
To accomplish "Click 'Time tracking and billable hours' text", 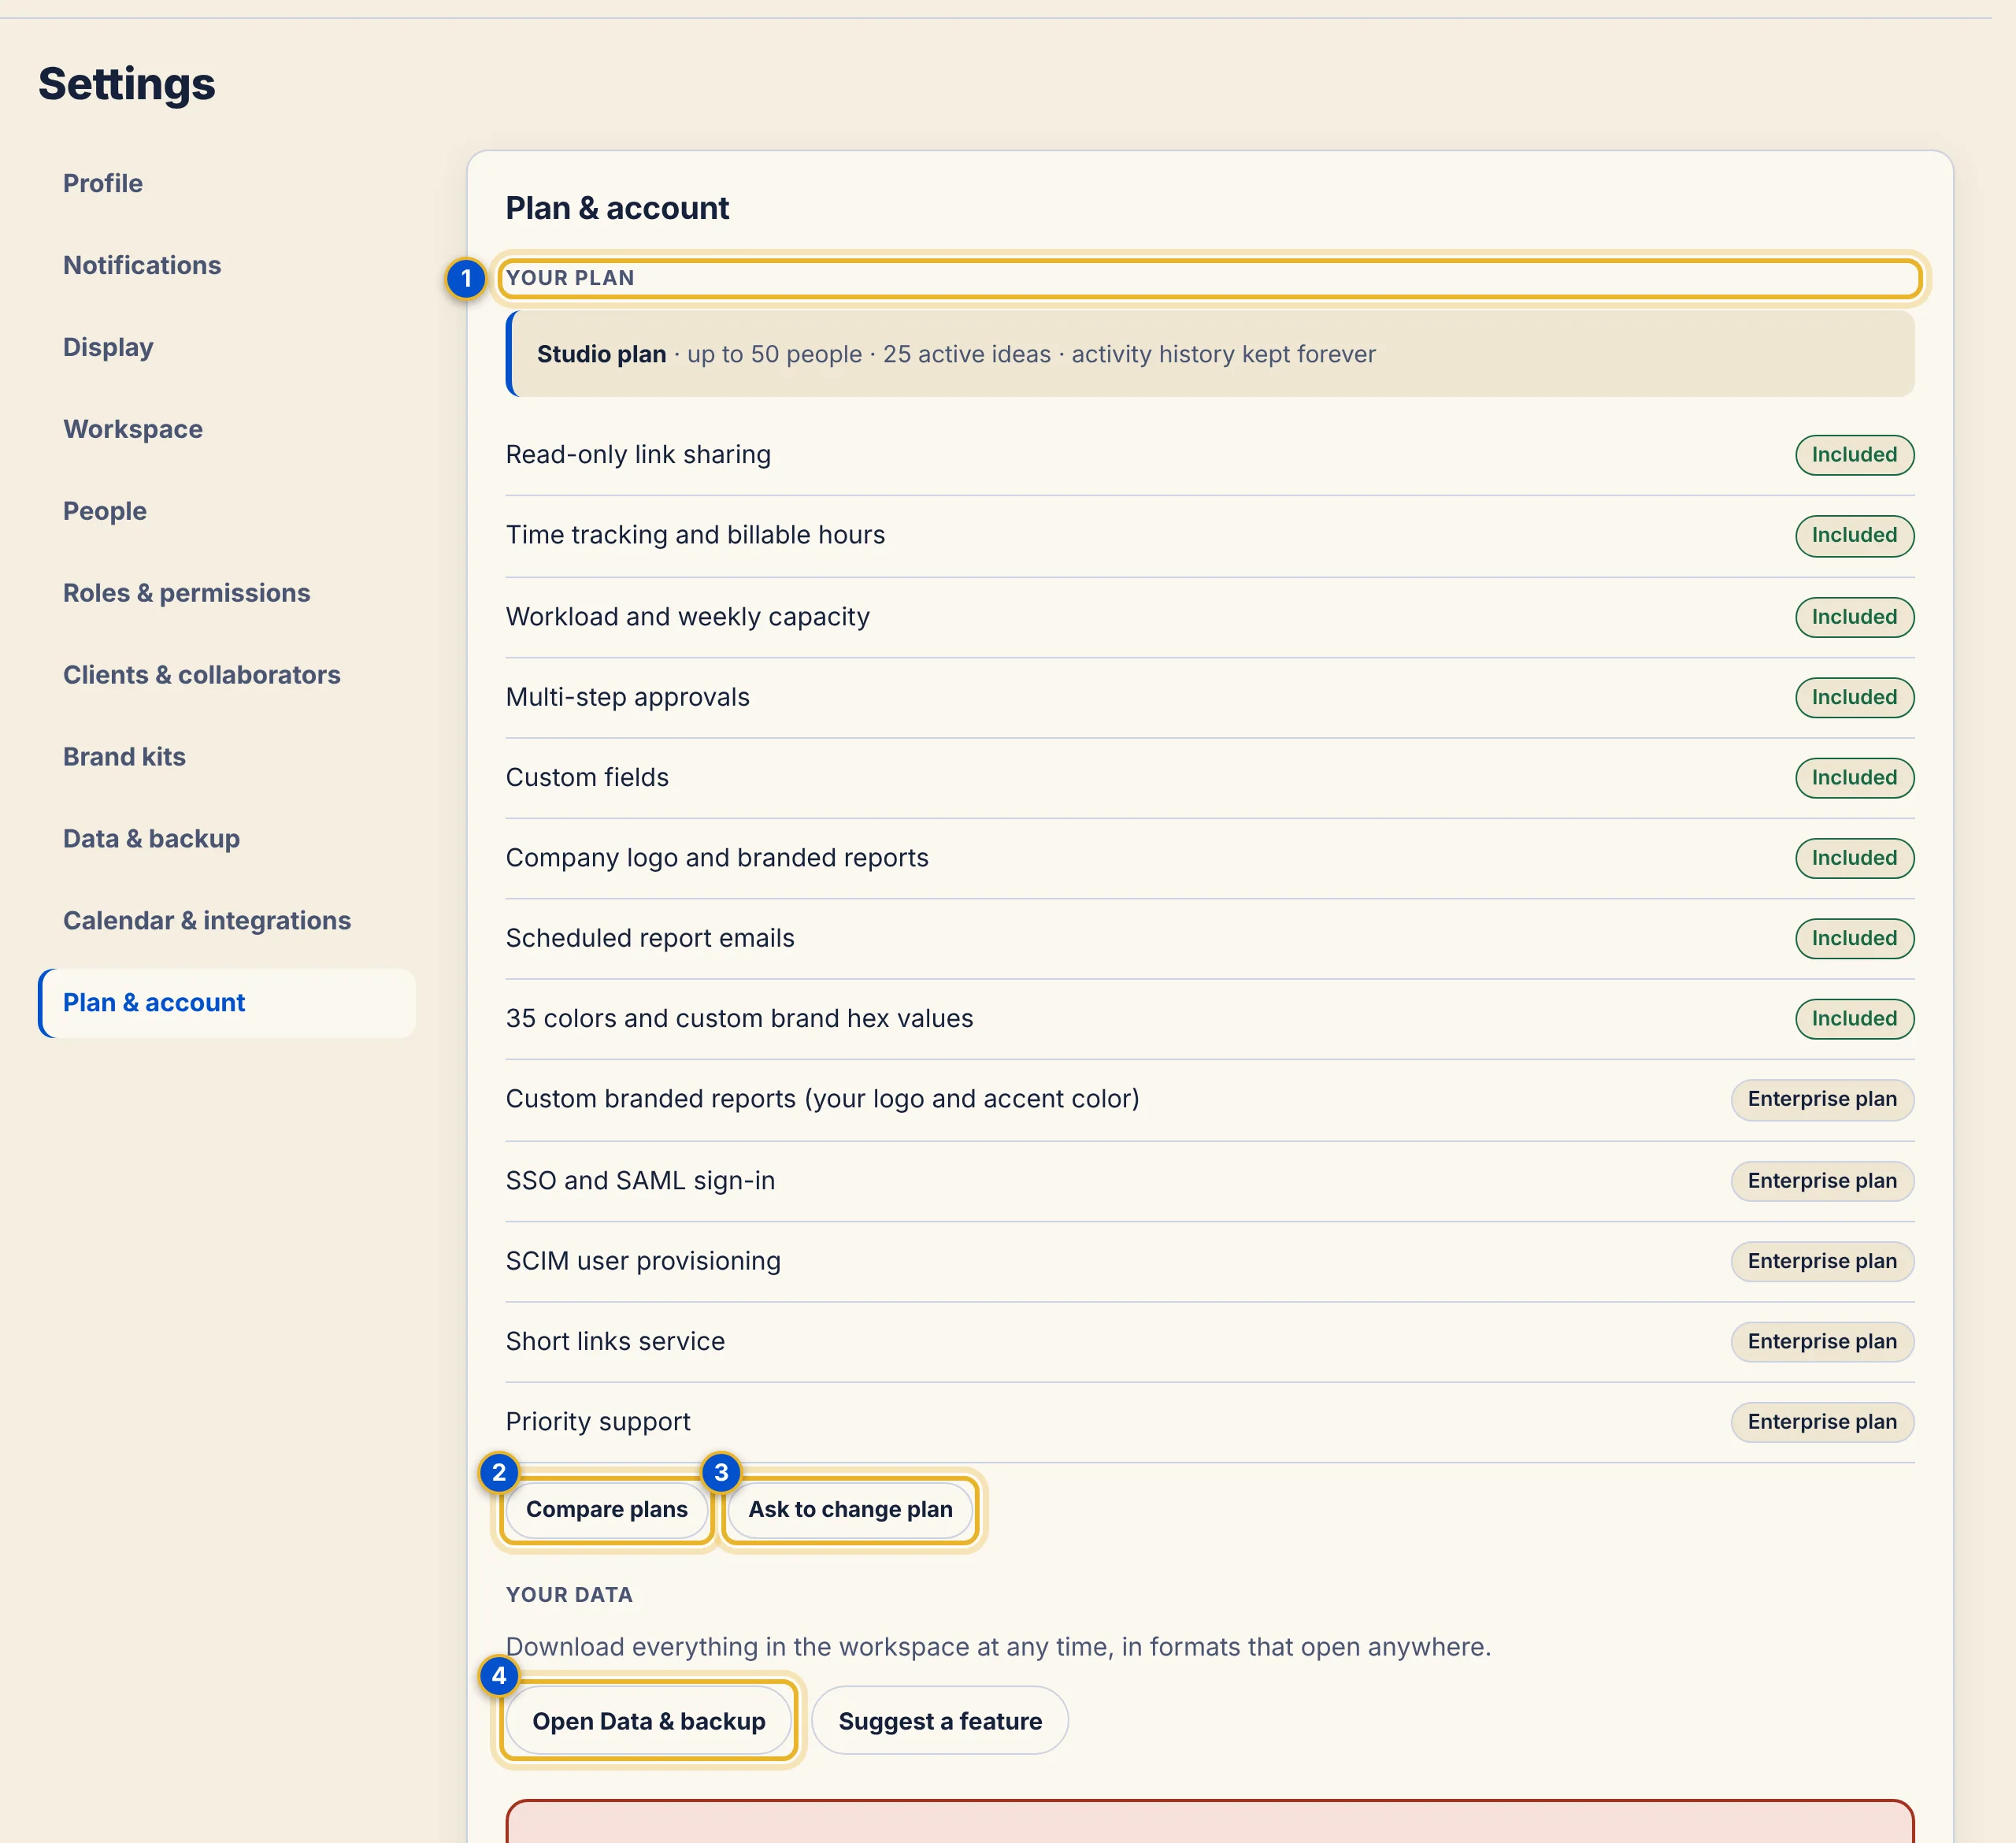I will pos(695,535).
